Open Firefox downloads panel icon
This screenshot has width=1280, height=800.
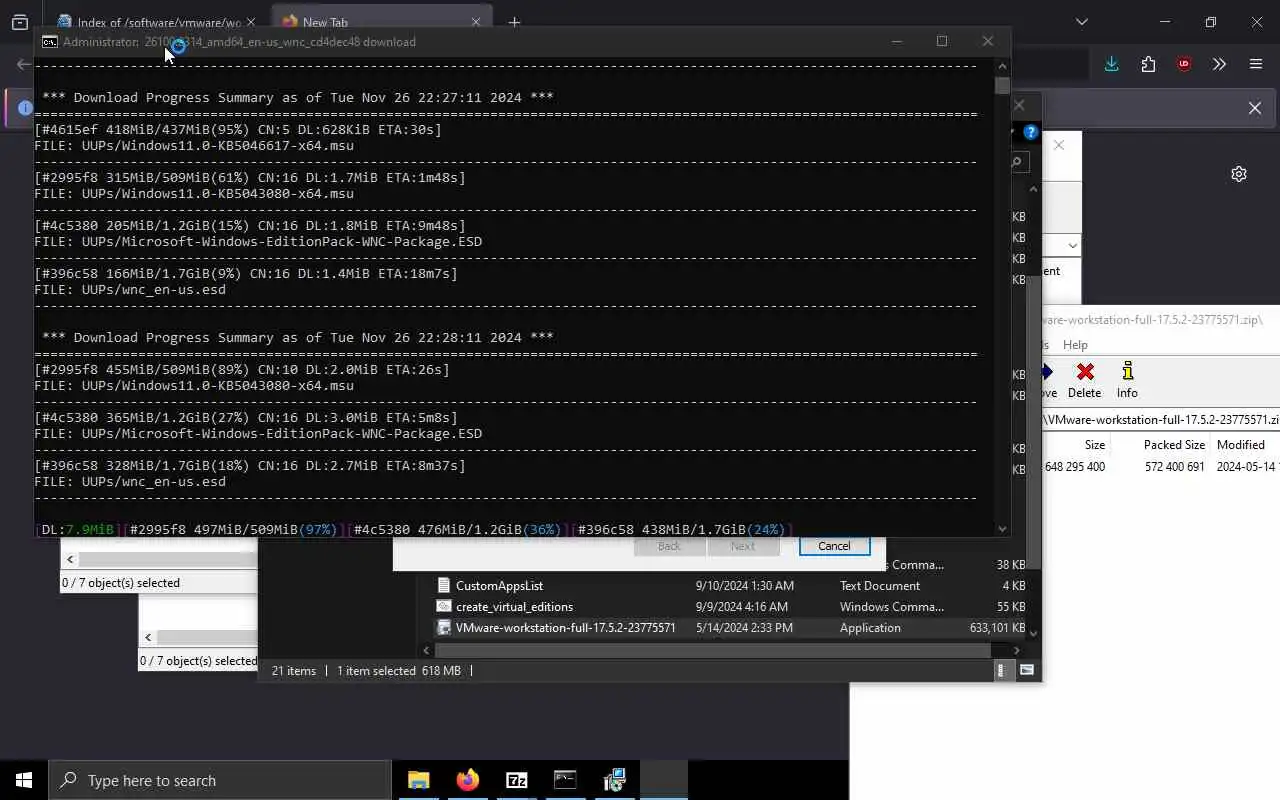tap(1111, 64)
